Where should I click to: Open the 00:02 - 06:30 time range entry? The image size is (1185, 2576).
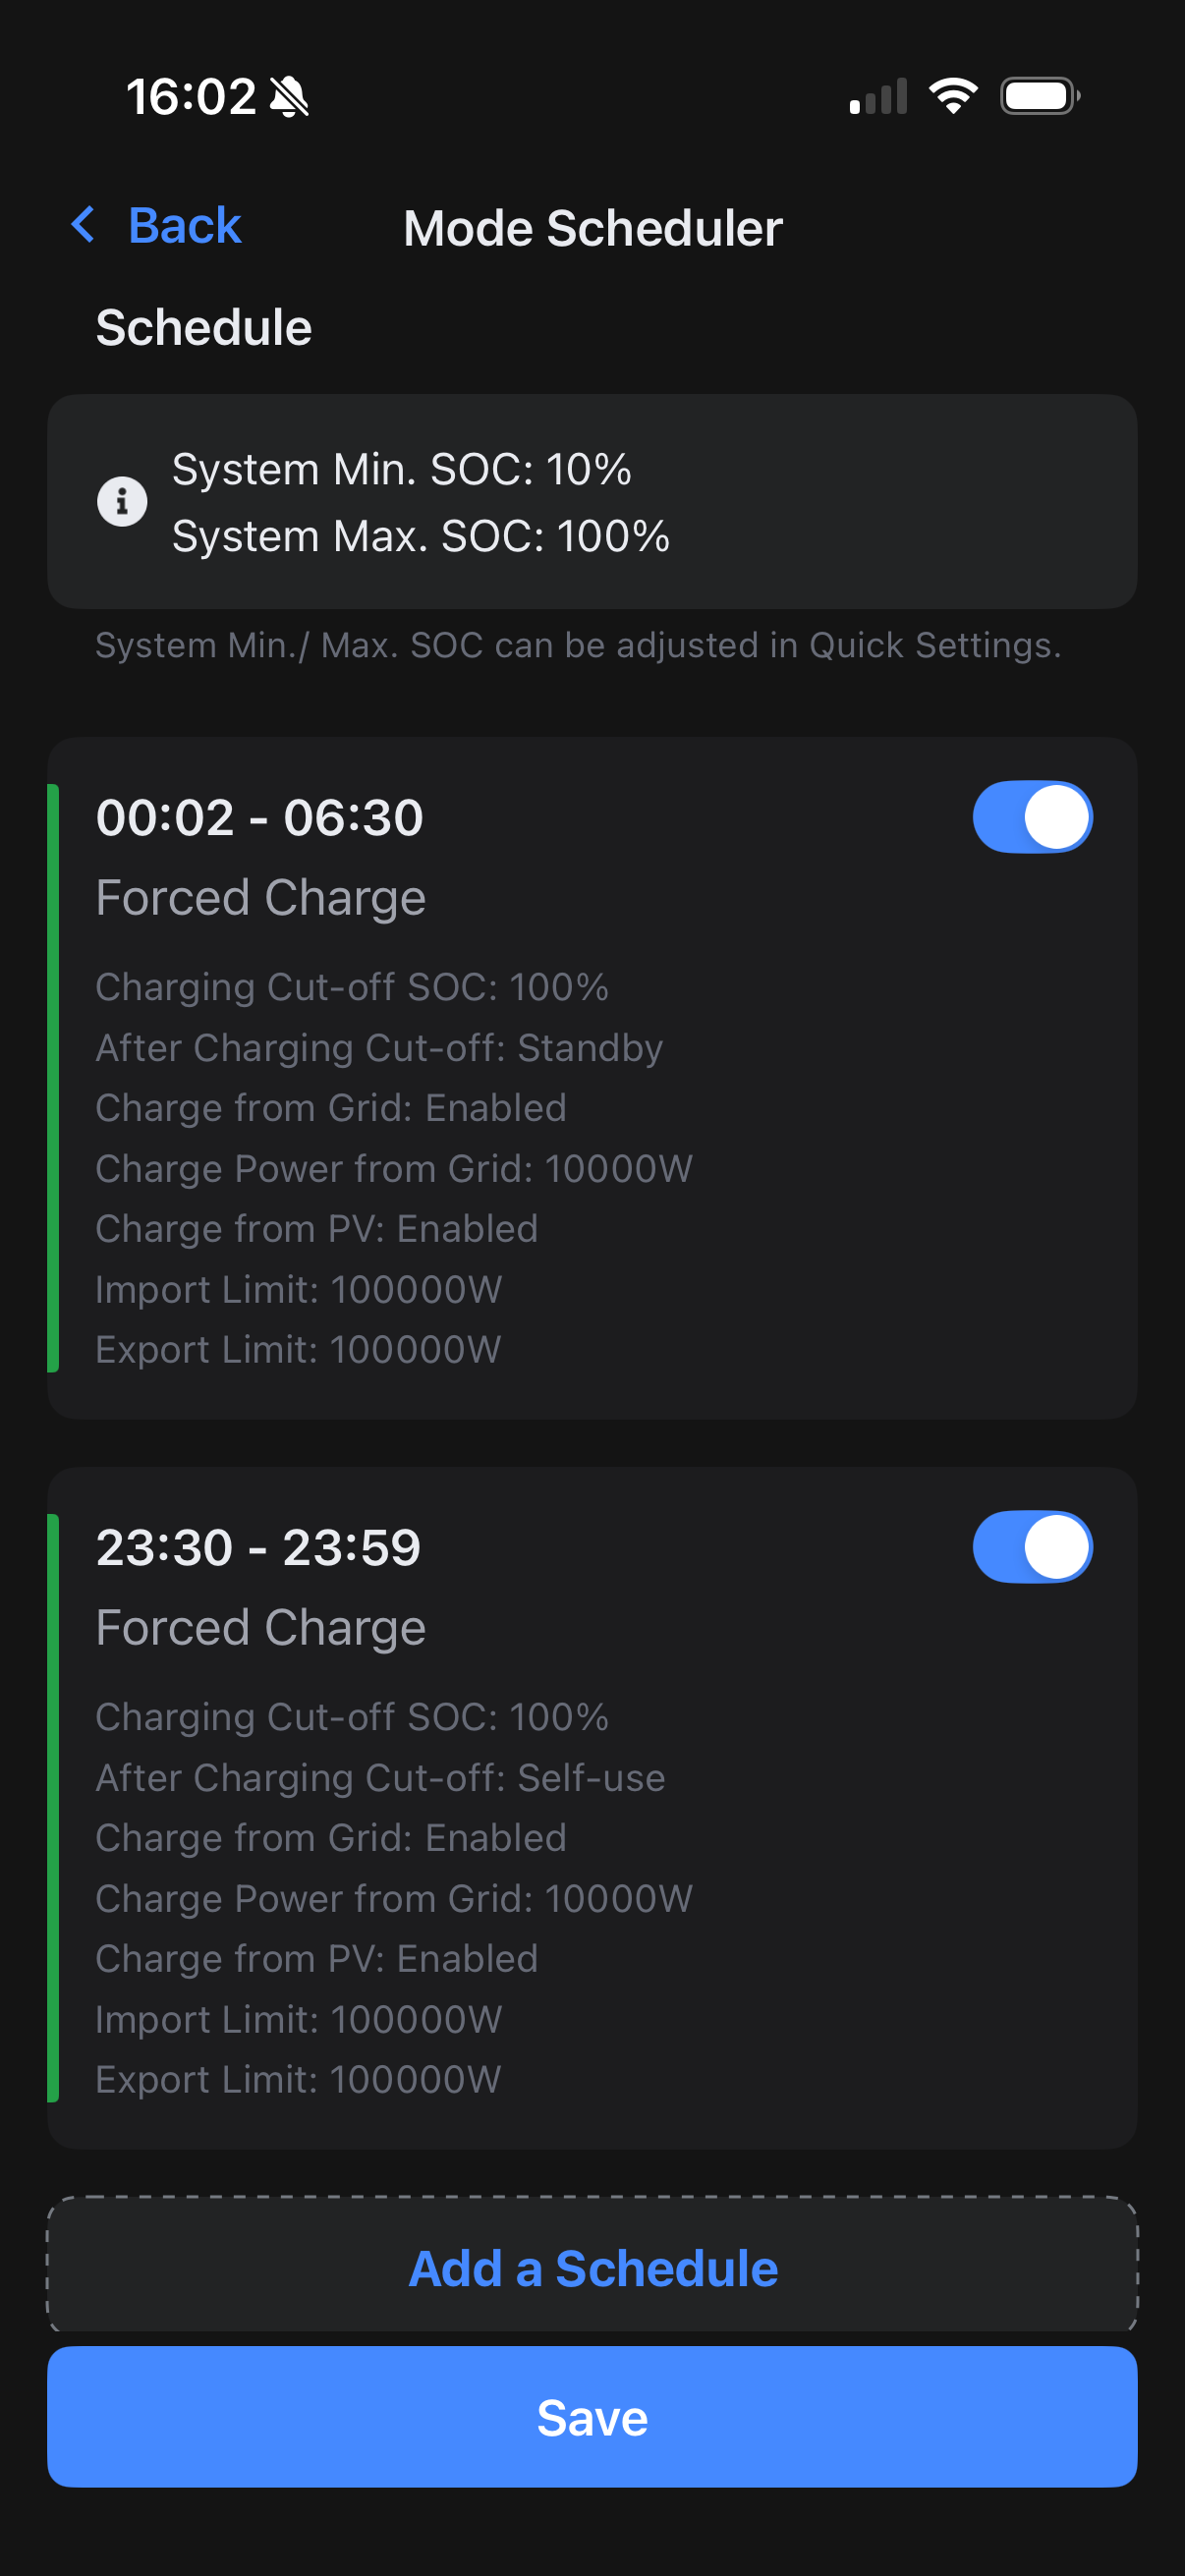click(260, 817)
